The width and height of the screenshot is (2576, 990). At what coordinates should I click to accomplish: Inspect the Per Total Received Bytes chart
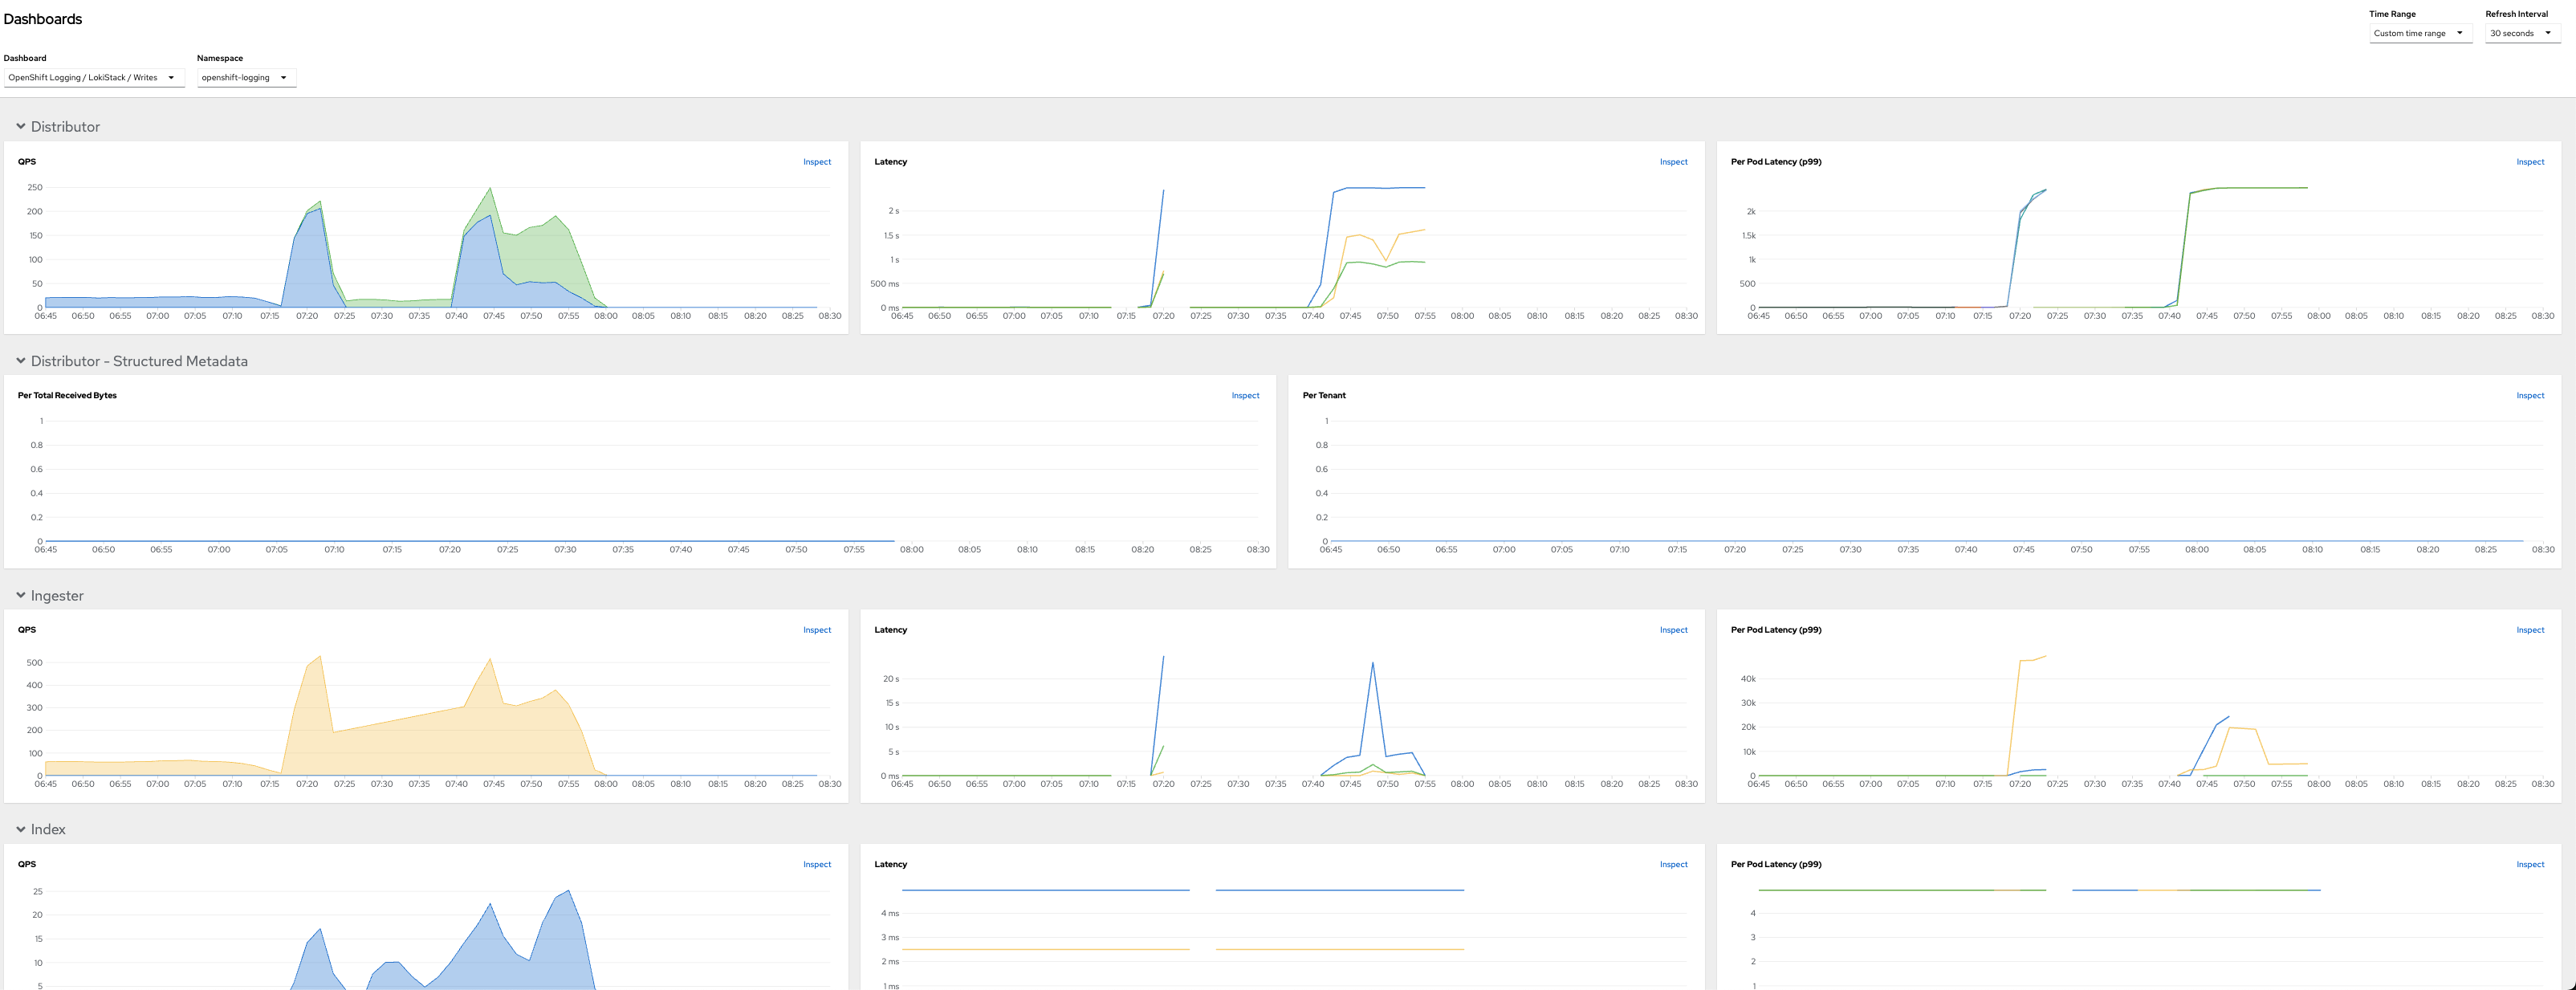coord(1245,396)
